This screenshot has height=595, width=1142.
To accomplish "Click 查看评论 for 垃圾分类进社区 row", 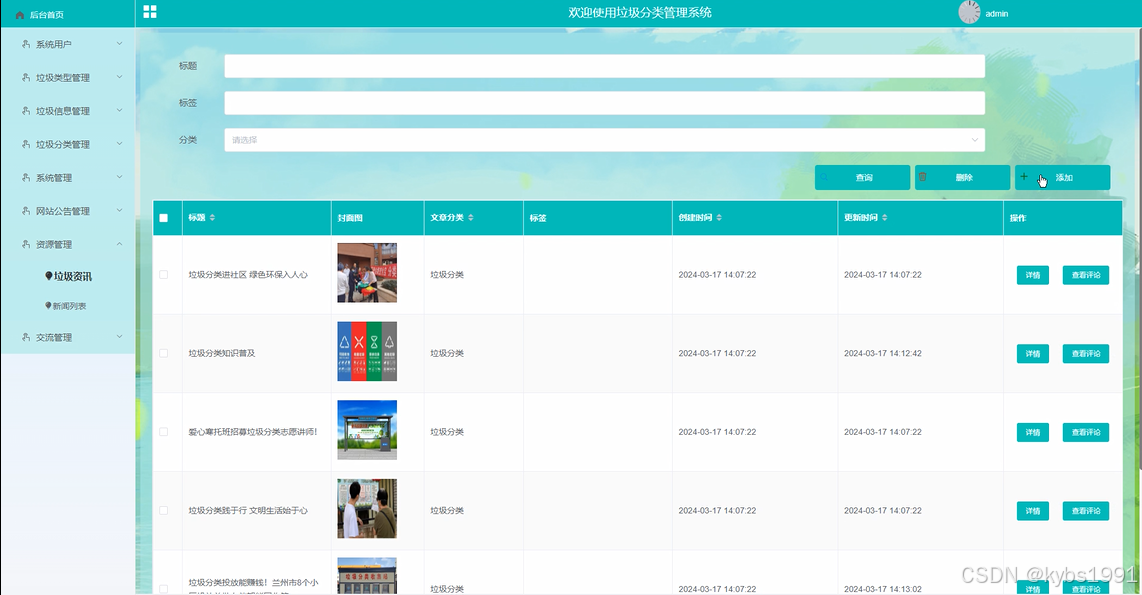I will coord(1086,275).
